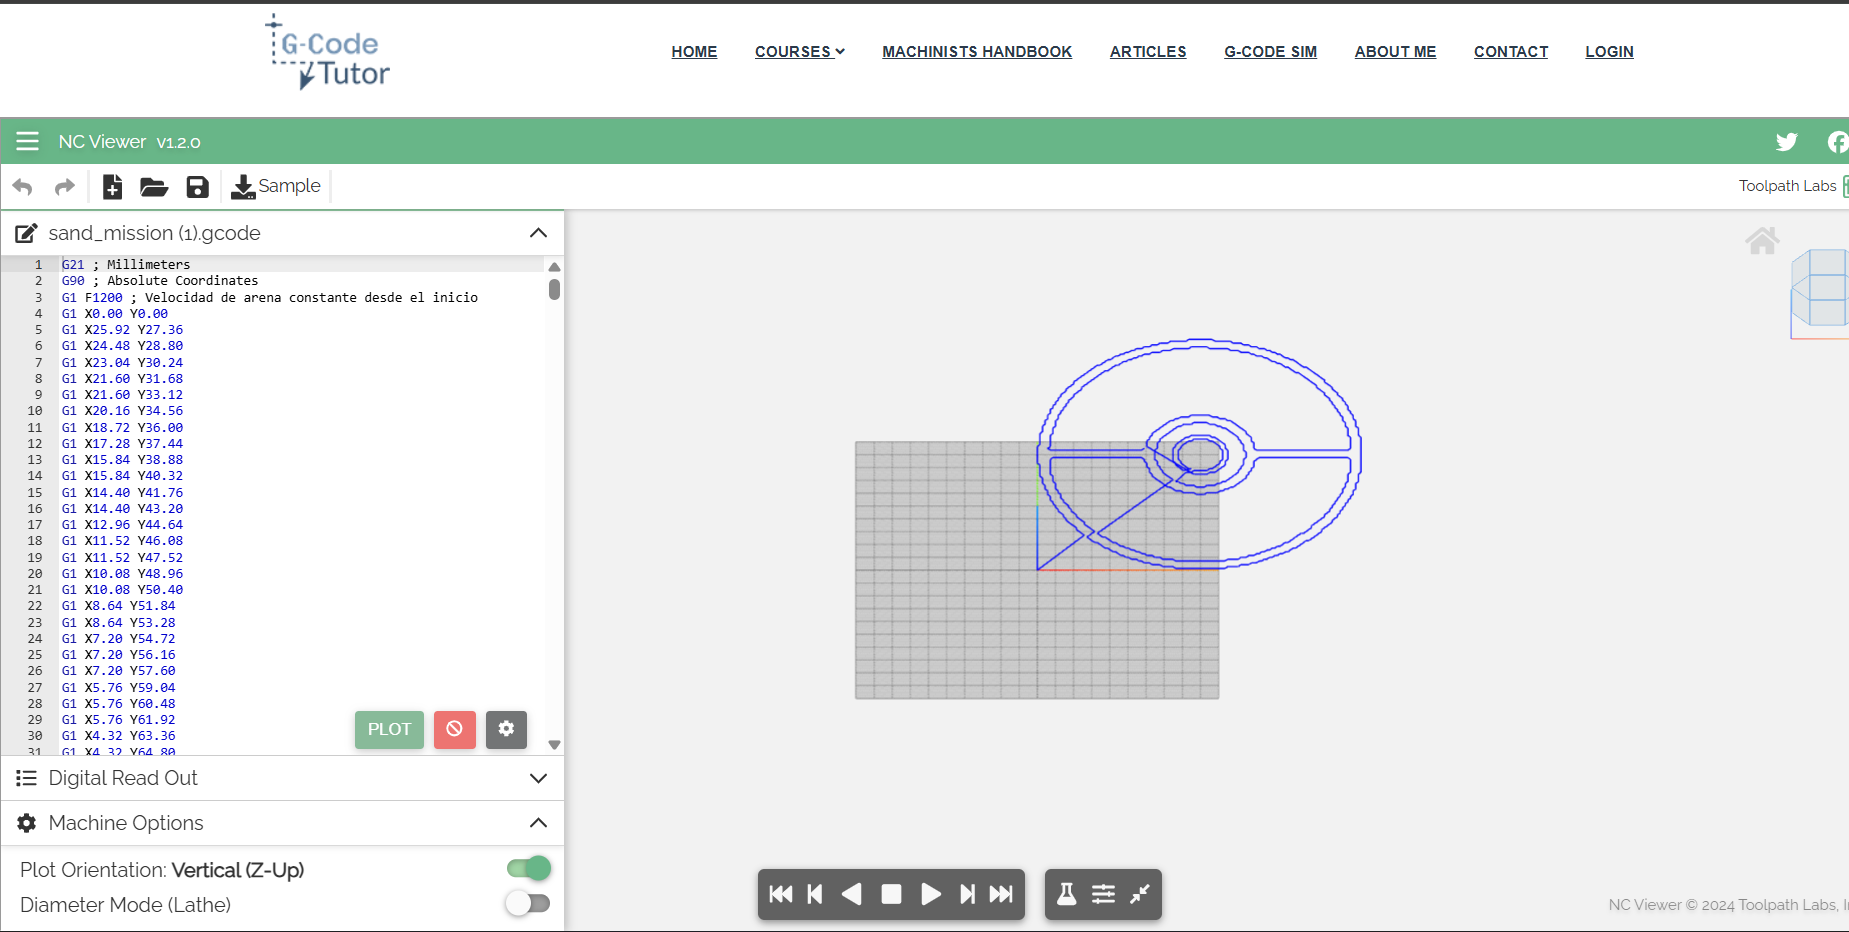Click line number 15 in editor gutter
The width and height of the screenshot is (1849, 932).
[x=35, y=493]
